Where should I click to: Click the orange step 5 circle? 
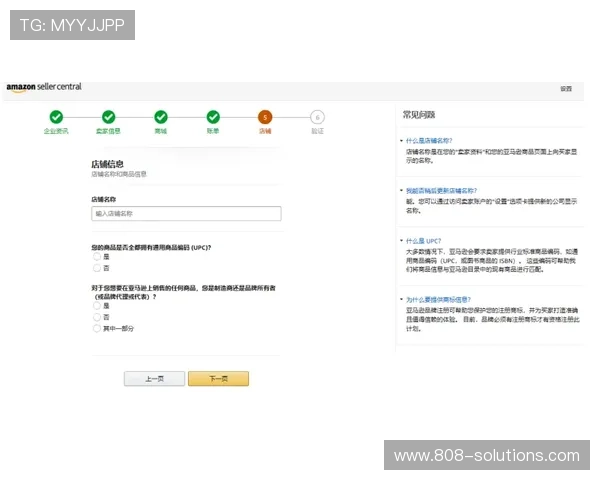click(265, 117)
